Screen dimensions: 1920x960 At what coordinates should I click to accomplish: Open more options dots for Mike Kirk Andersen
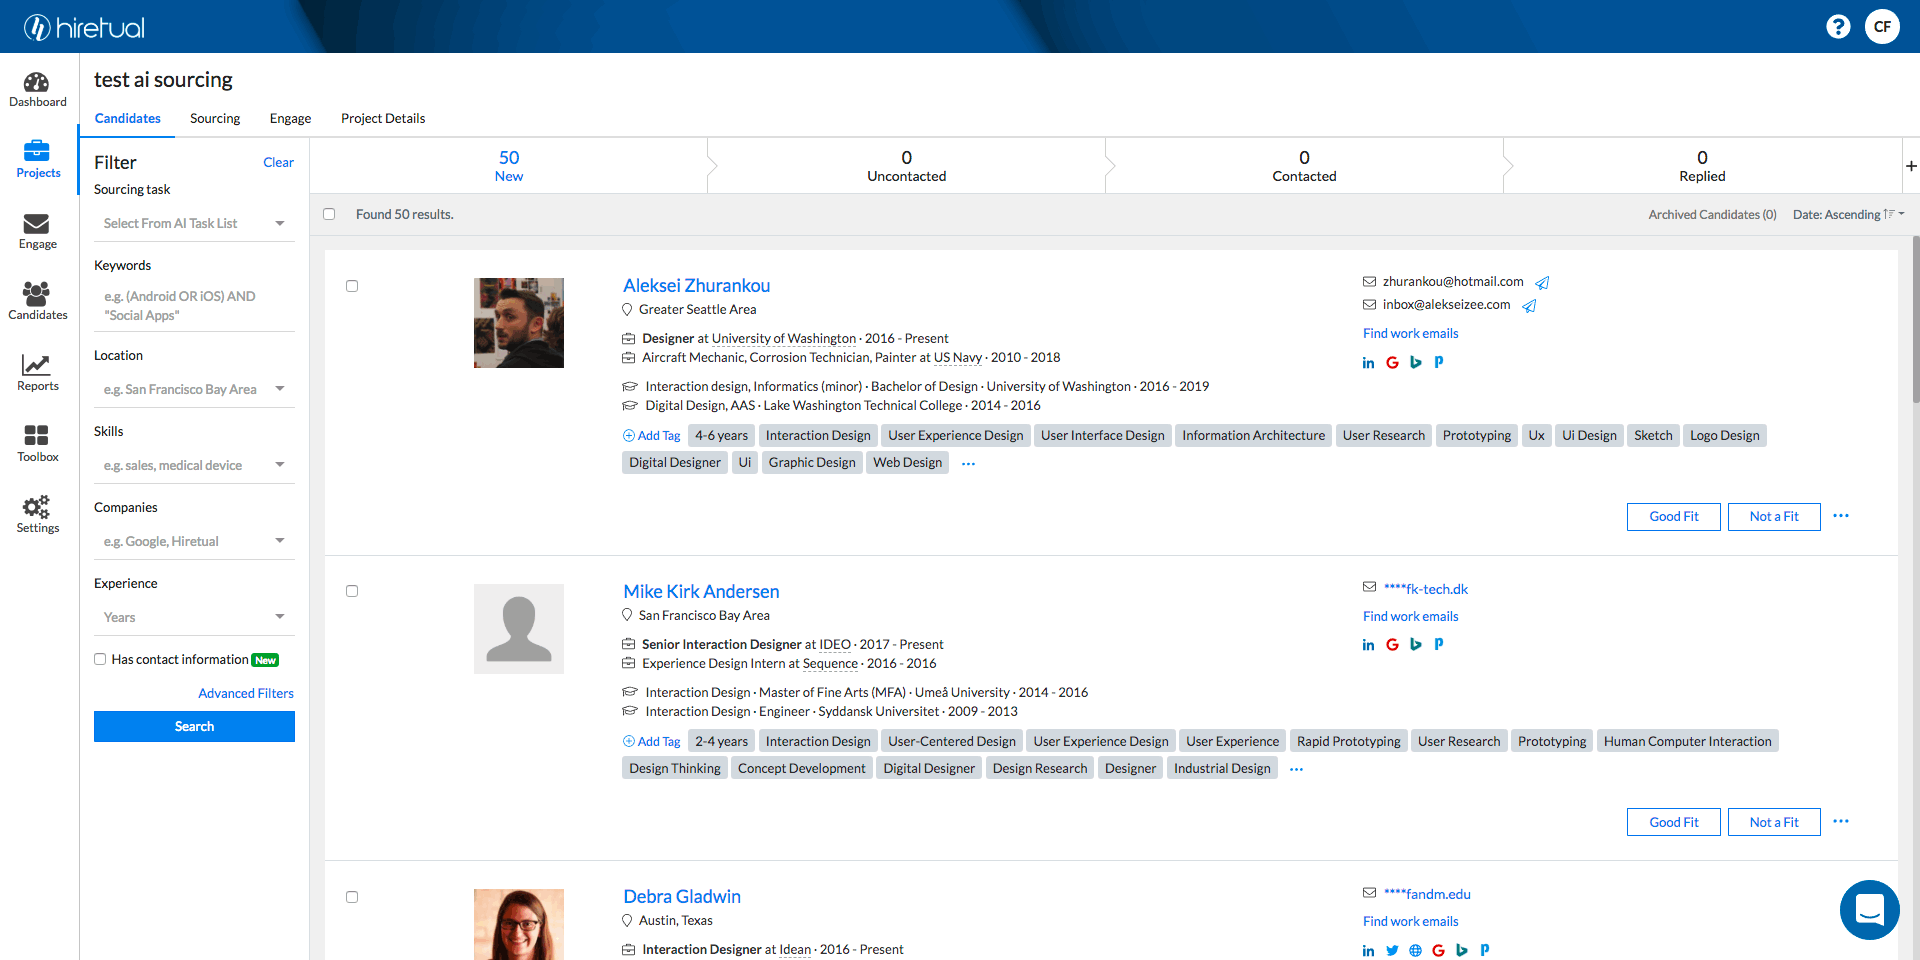click(1841, 822)
